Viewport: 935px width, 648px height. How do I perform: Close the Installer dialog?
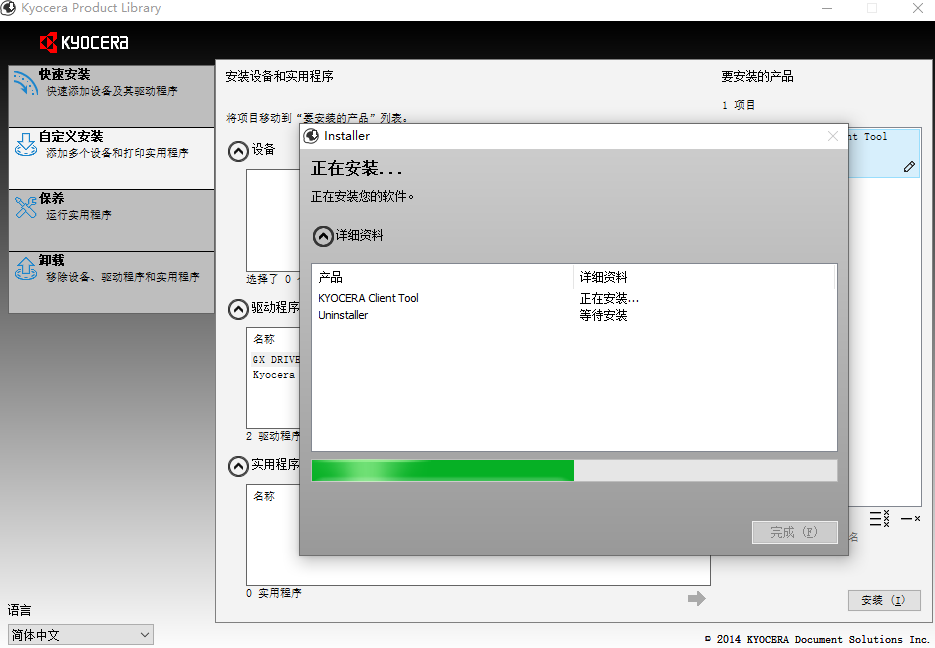click(833, 136)
